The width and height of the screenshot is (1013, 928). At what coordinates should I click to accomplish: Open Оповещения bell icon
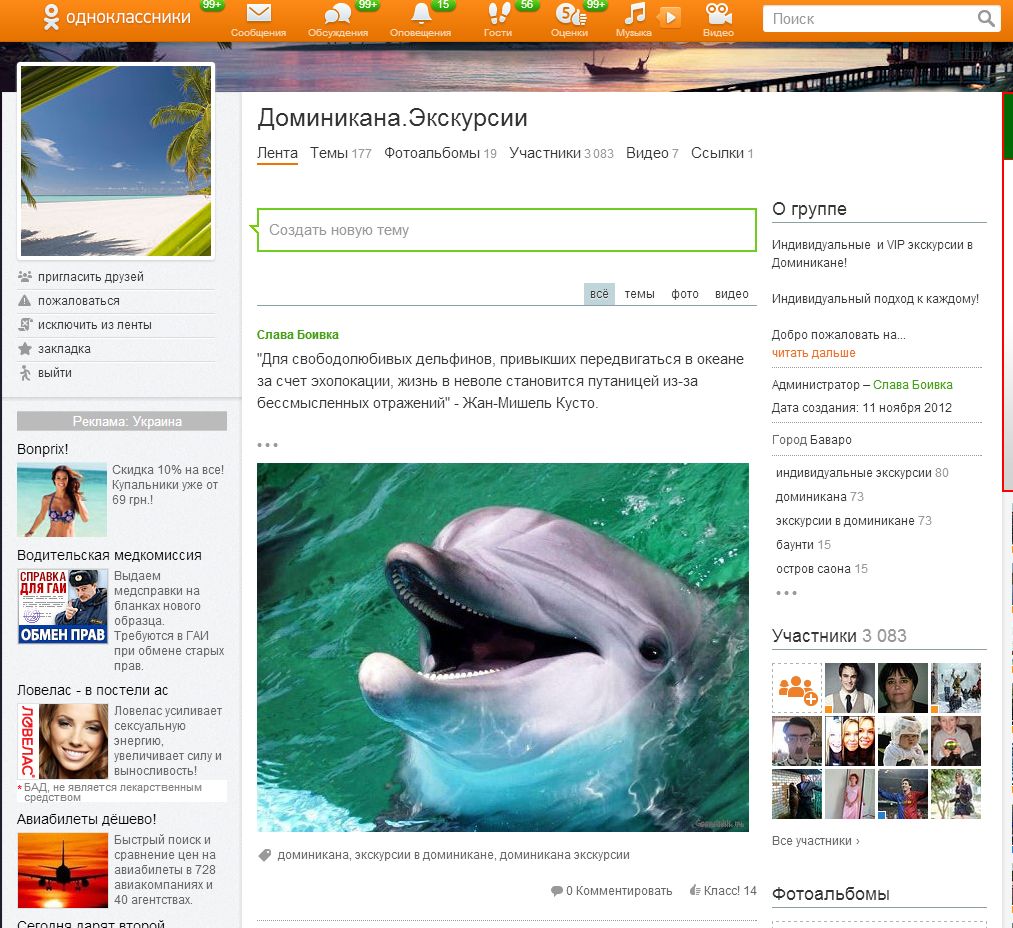pos(421,14)
